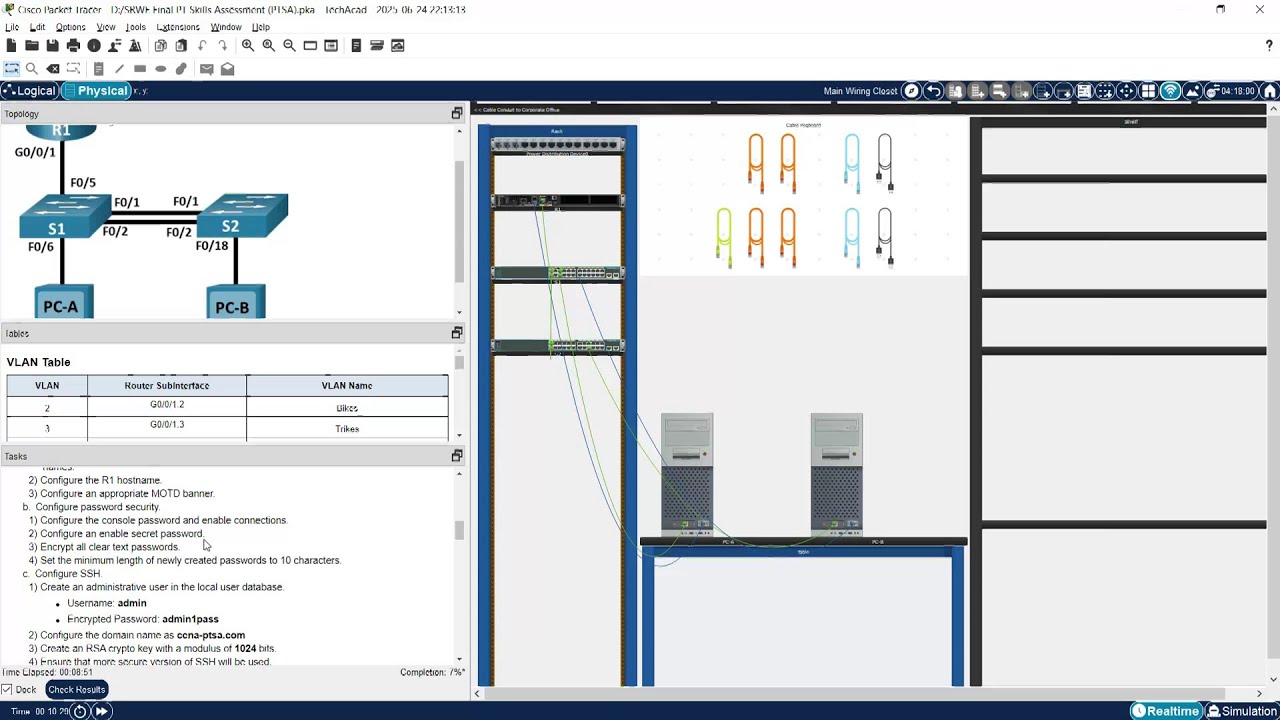Select the Draw Ellipse tool
This screenshot has height=720, width=1280.
coord(160,69)
